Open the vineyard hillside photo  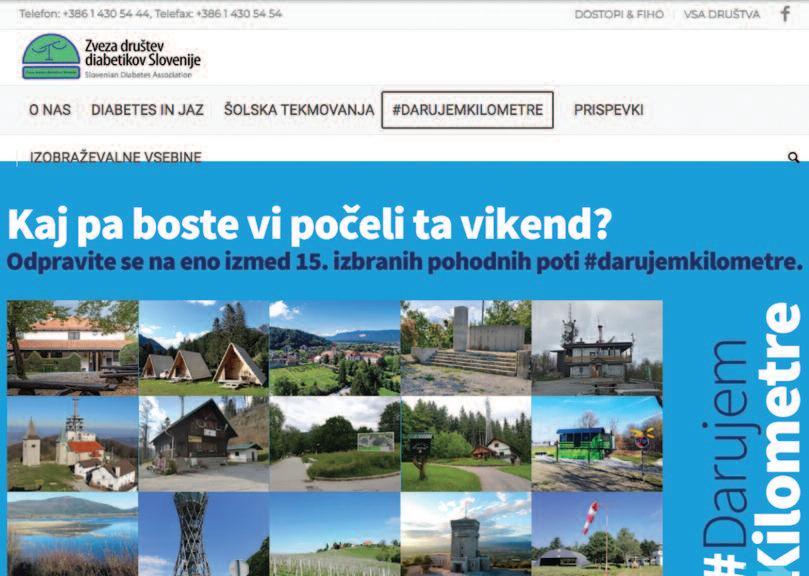pyautogui.click(x=335, y=534)
